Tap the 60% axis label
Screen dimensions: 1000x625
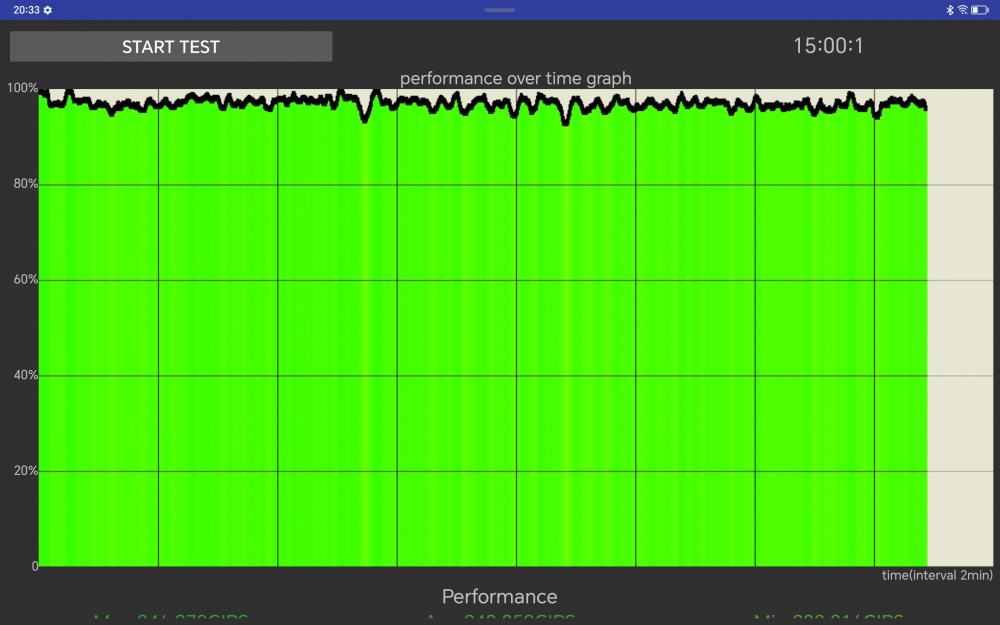[x=26, y=279]
